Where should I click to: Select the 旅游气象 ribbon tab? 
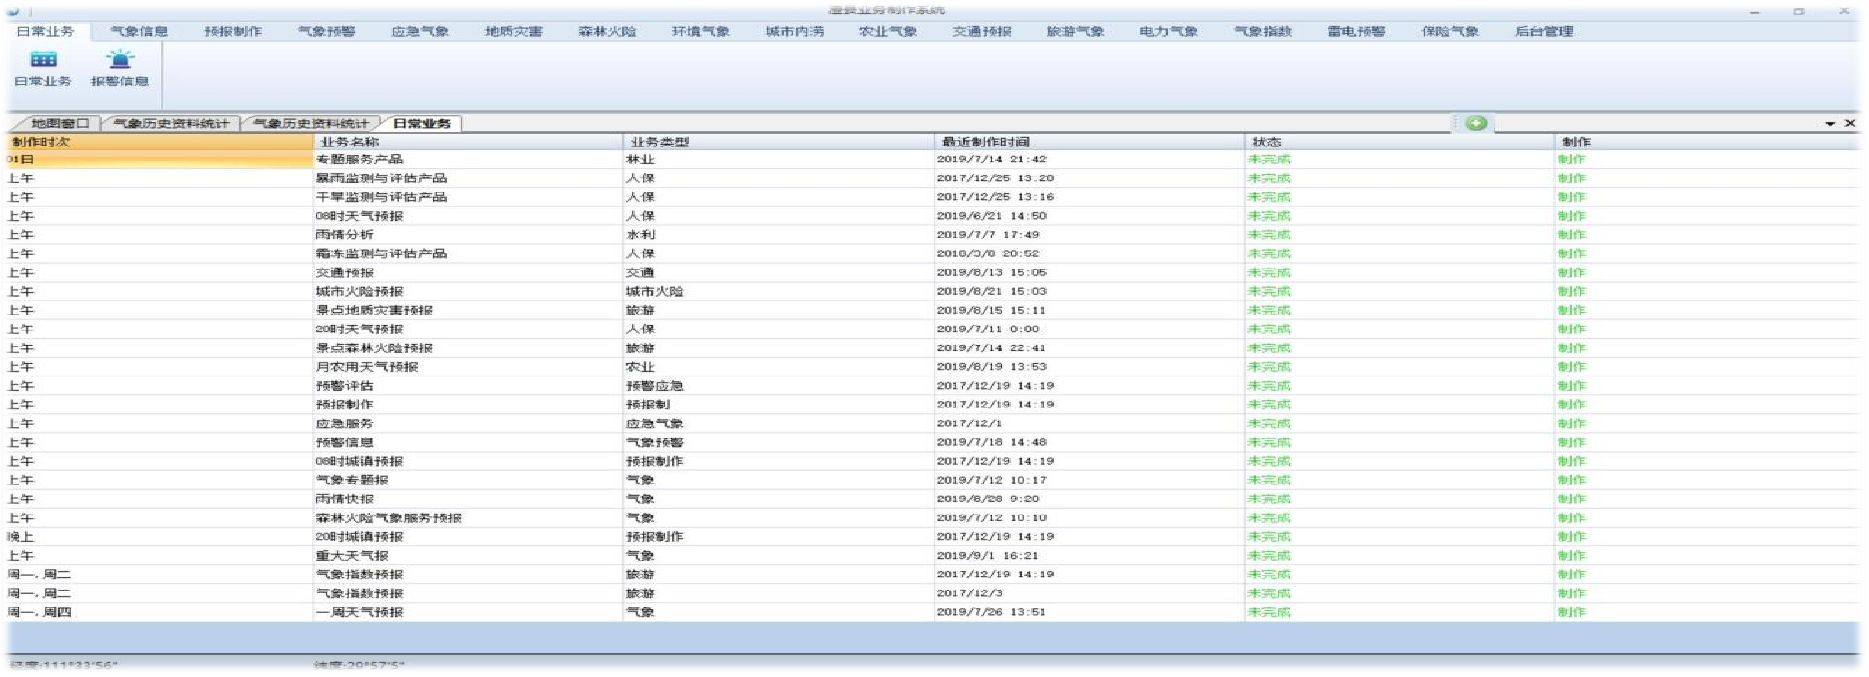(x=1075, y=31)
